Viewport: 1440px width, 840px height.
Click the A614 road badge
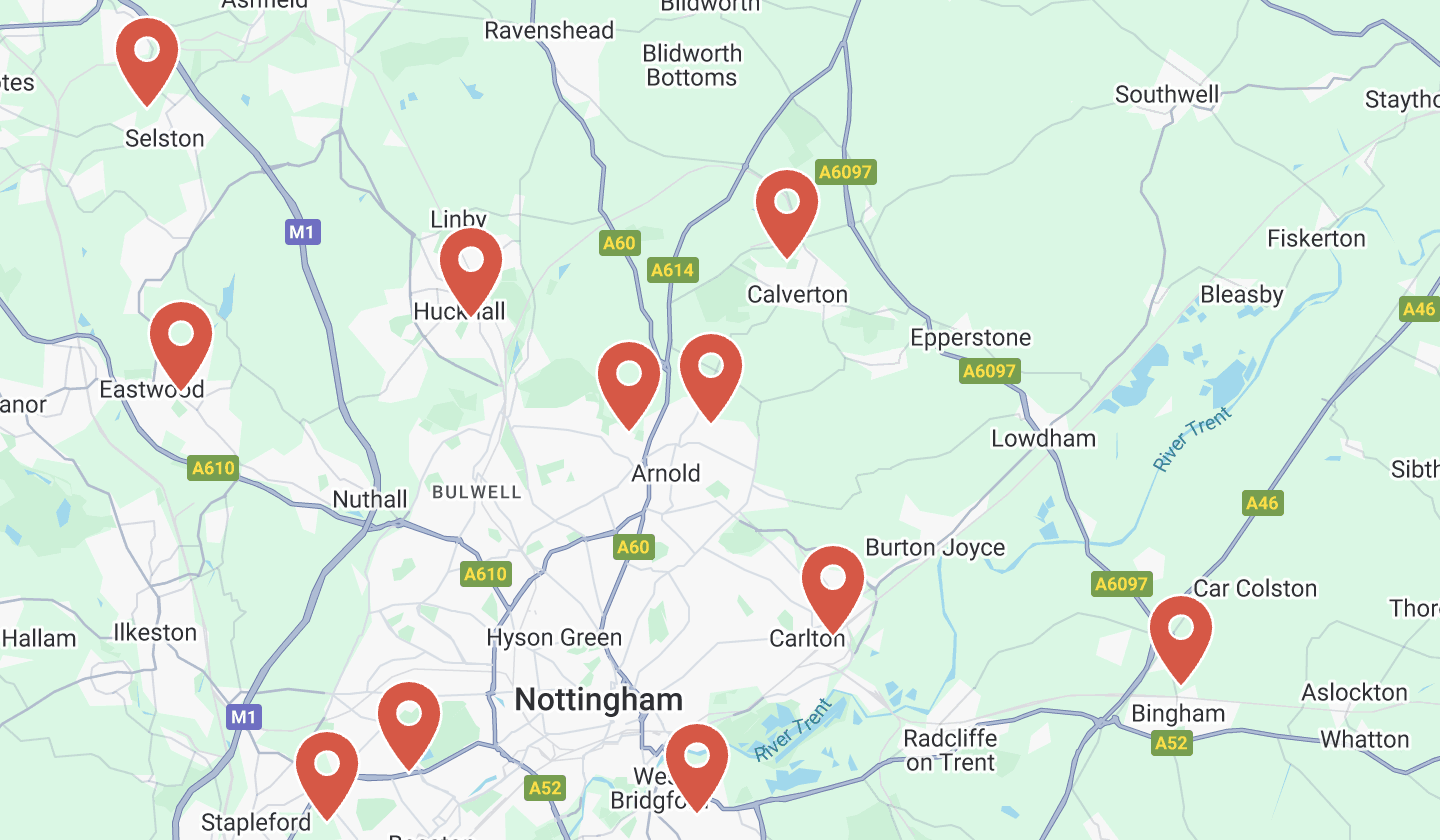coord(672,270)
